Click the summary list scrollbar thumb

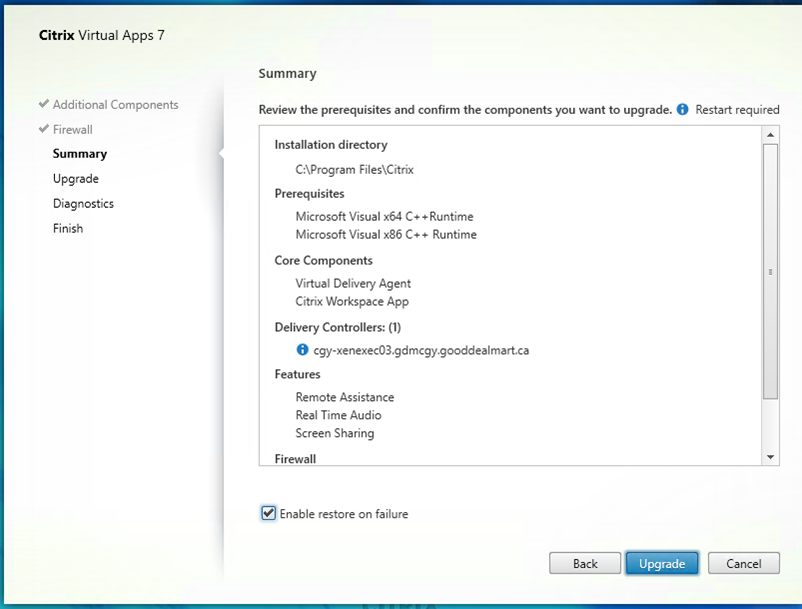point(770,272)
